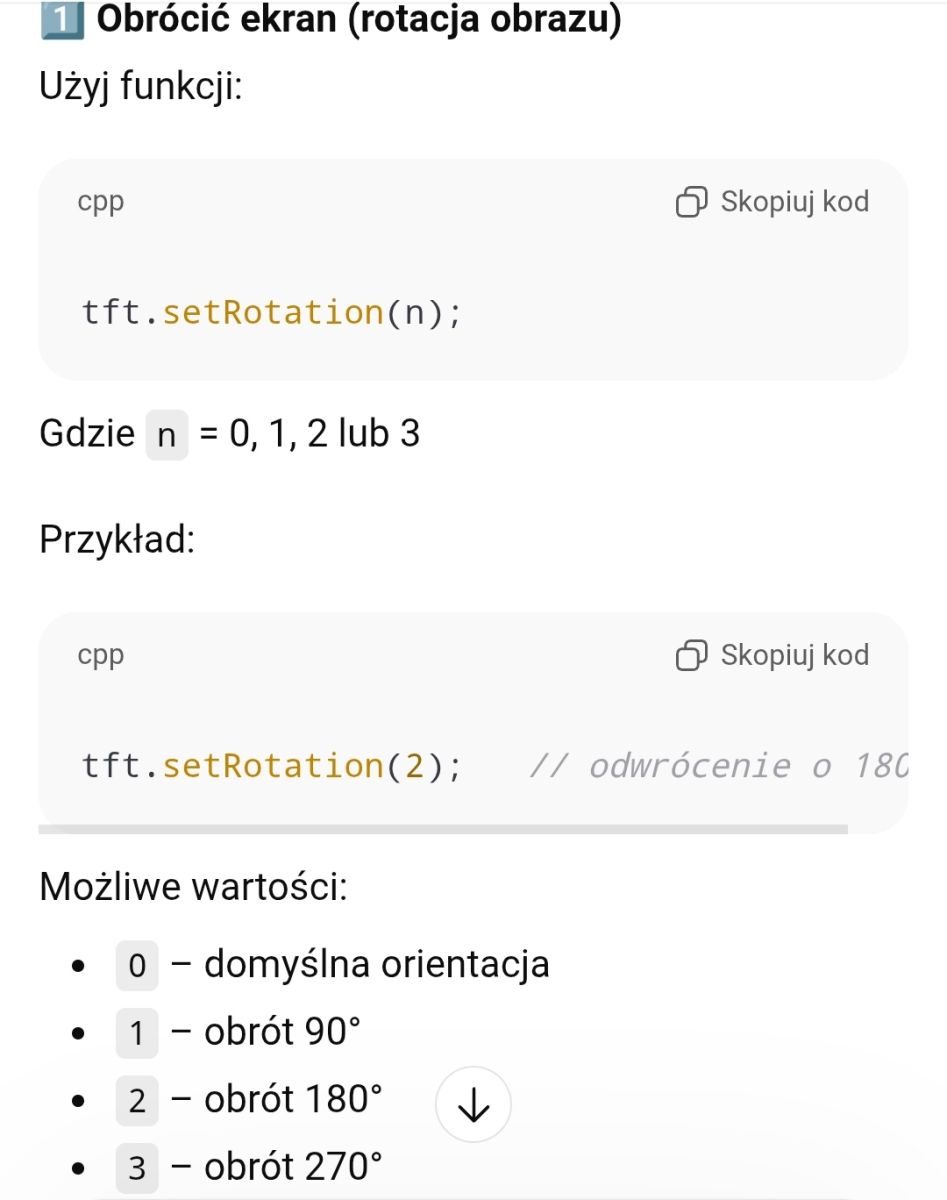947x1200 pixels.
Task: Click the tft.setRotation(n); code line
Action: click(272, 313)
